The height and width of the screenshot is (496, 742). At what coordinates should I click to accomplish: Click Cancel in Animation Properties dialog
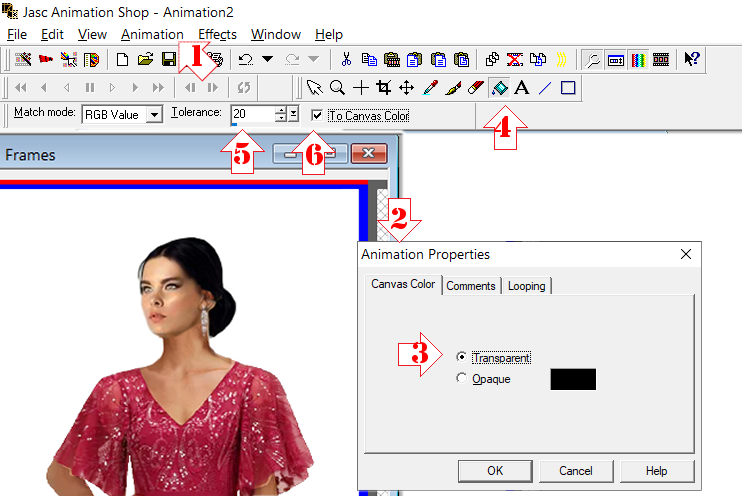pos(576,471)
